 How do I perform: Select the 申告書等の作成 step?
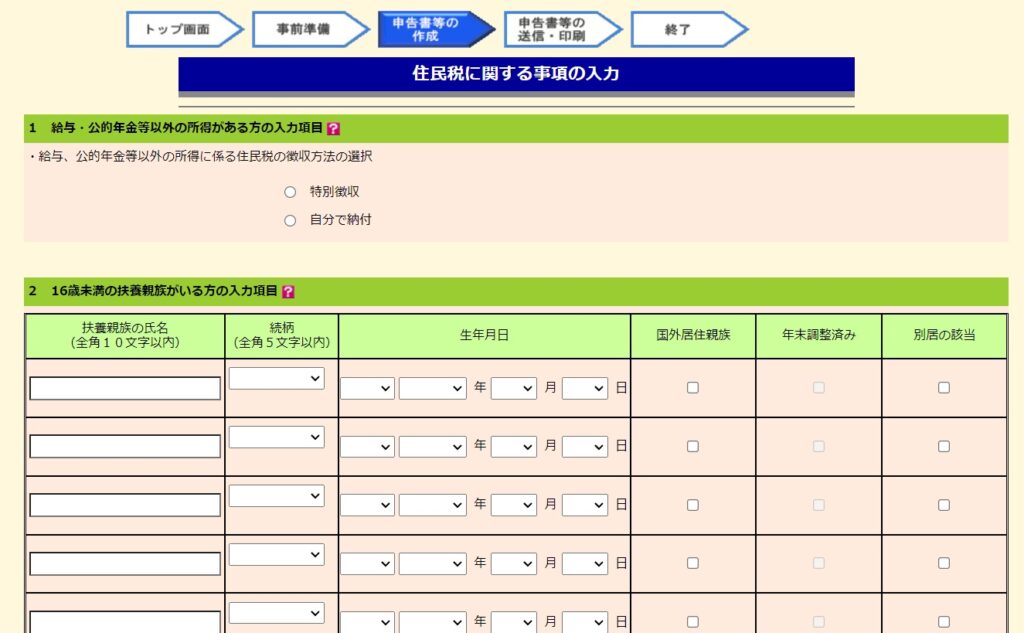pos(436,29)
